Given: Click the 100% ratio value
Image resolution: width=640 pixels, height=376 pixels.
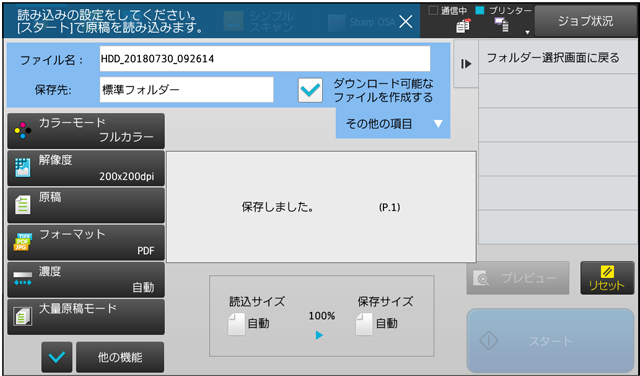Looking at the screenshot, I should pos(322,316).
